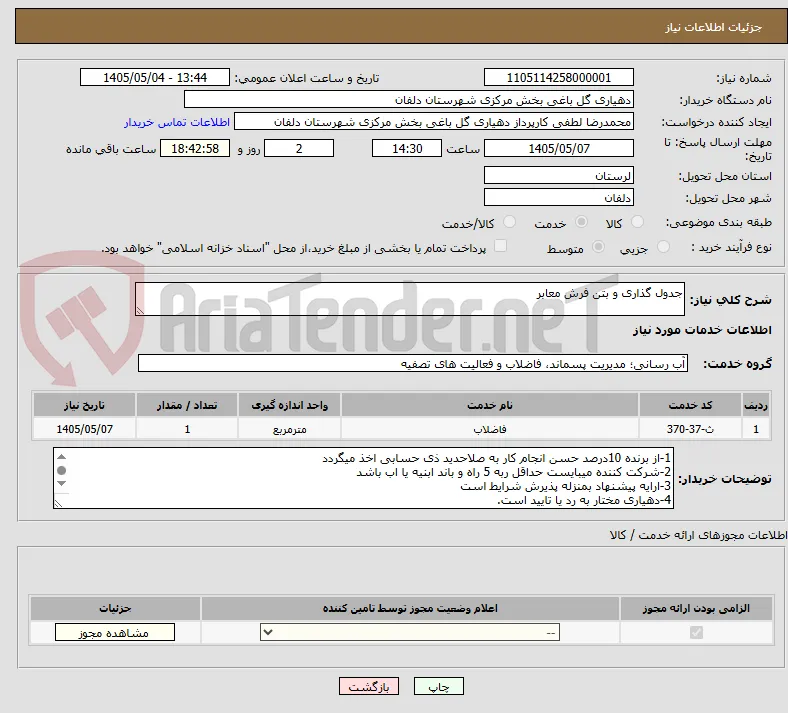The image size is (788, 713).
Task: Open the اطلاعات تماس خریدار link
Action: point(177,122)
